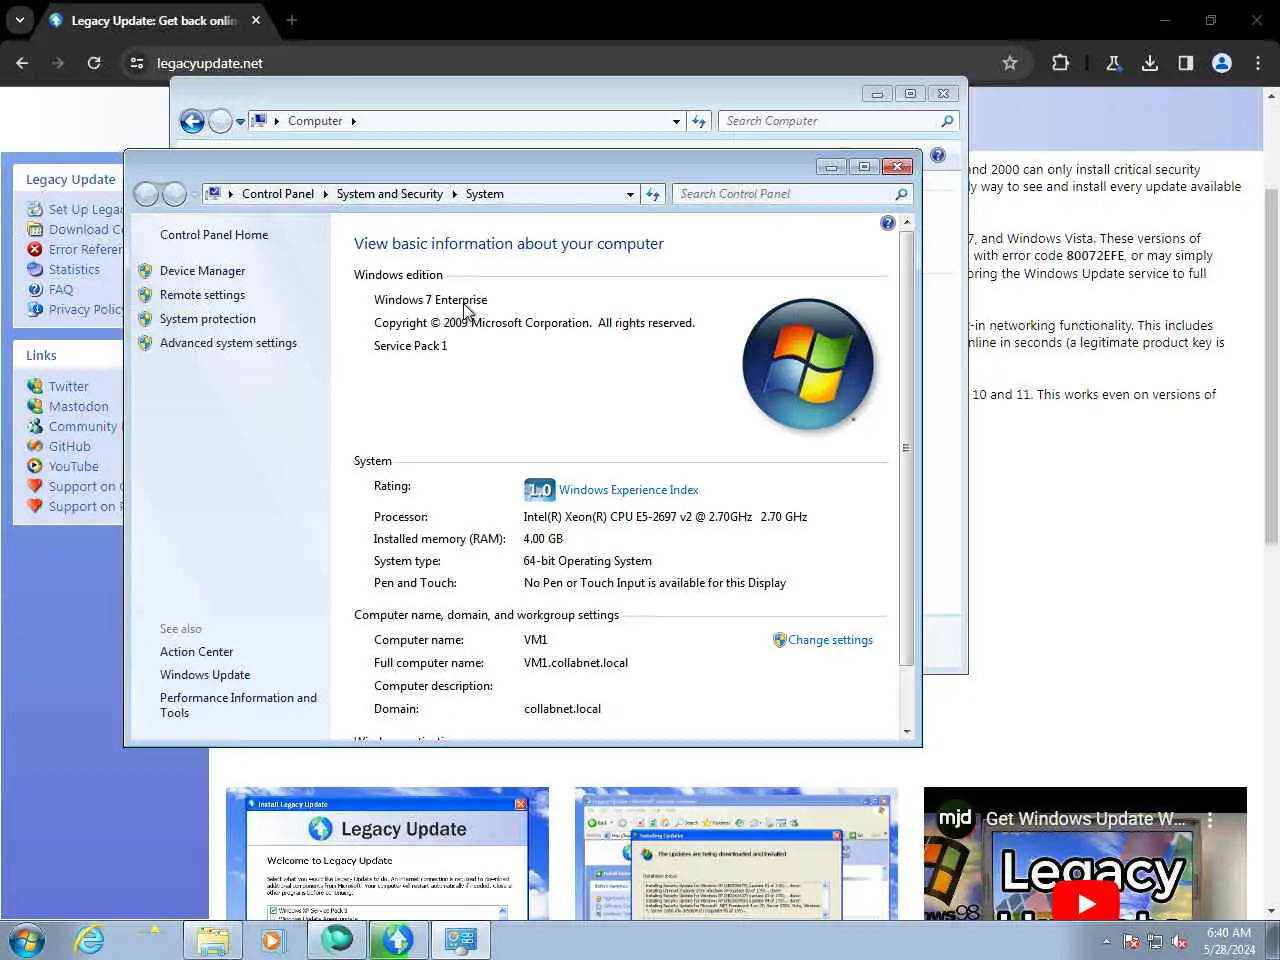Open Remote settings link
Screen dimensions: 1280x960
coord(202,295)
